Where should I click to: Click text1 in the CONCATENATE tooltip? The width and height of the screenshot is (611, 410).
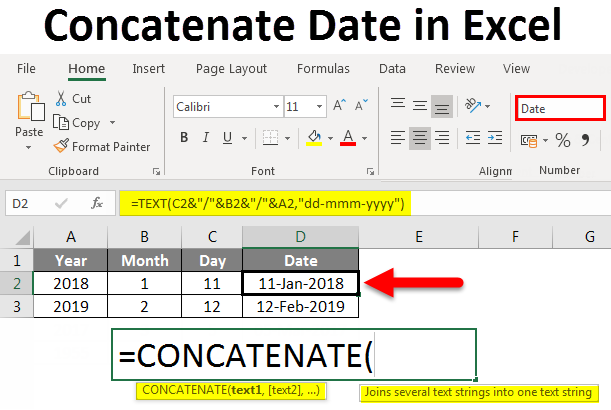(x=245, y=390)
